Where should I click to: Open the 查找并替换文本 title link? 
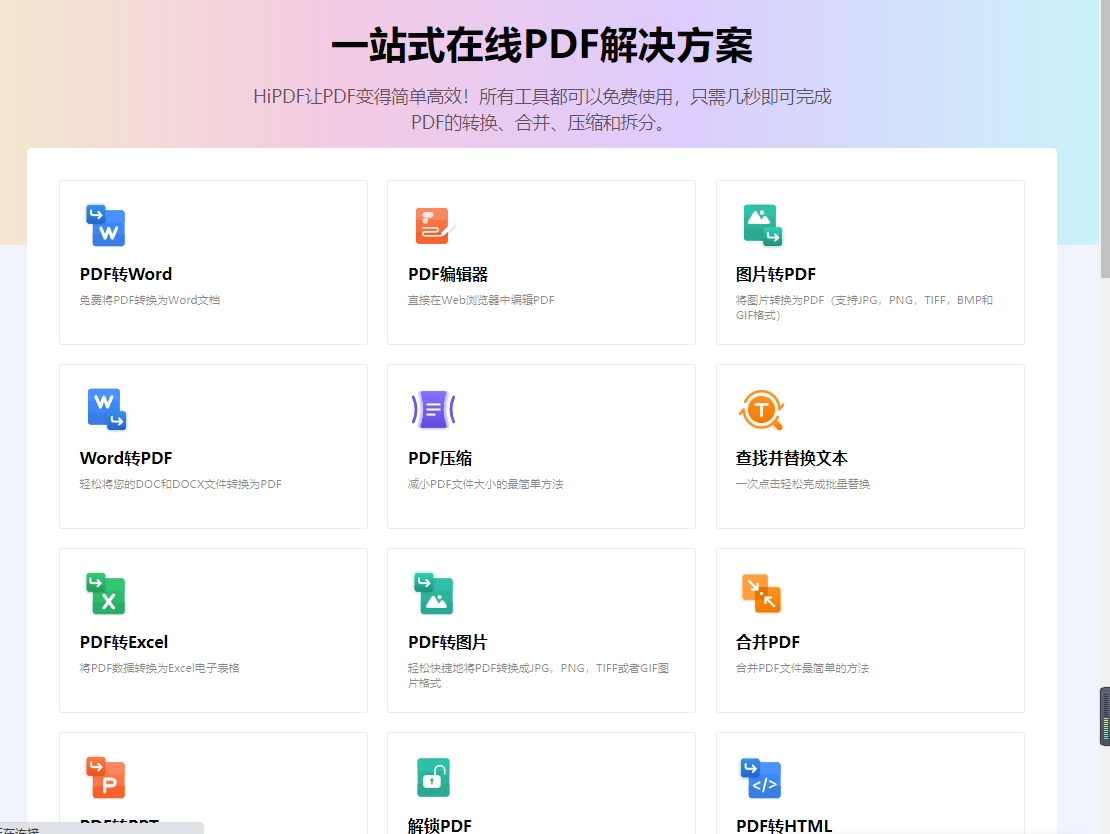791,458
